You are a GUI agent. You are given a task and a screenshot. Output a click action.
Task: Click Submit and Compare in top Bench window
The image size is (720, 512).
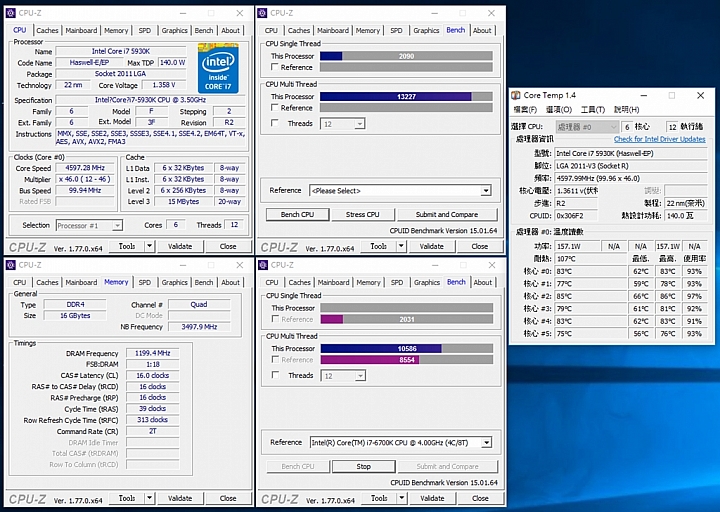click(447, 214)
